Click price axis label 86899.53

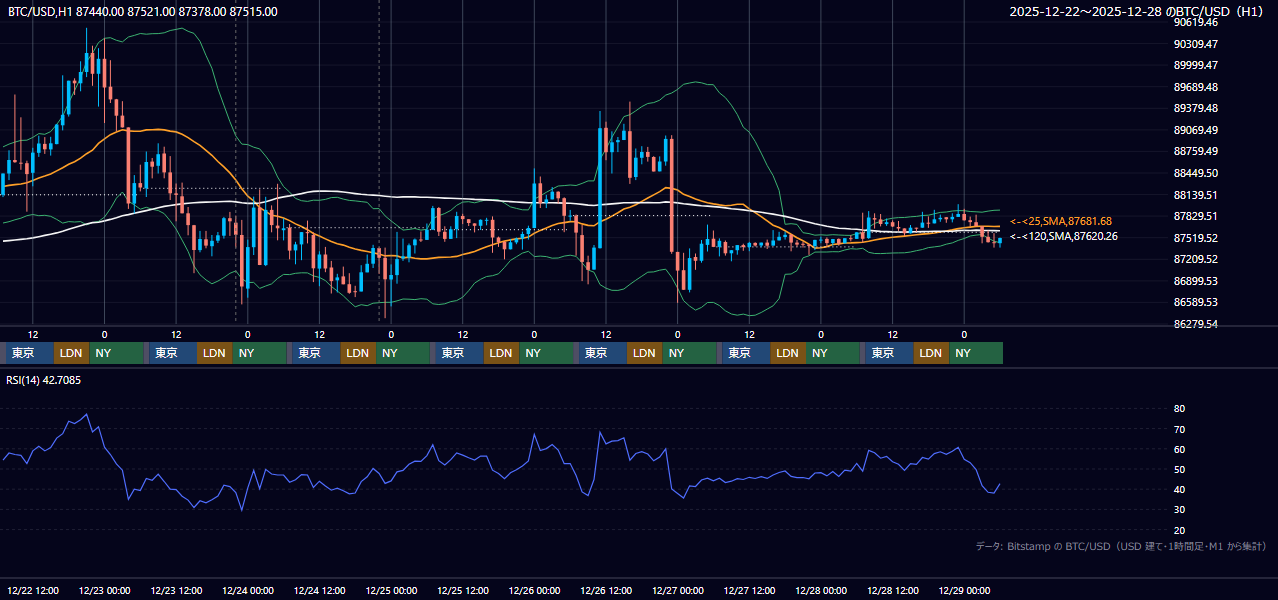[1196, 281]
